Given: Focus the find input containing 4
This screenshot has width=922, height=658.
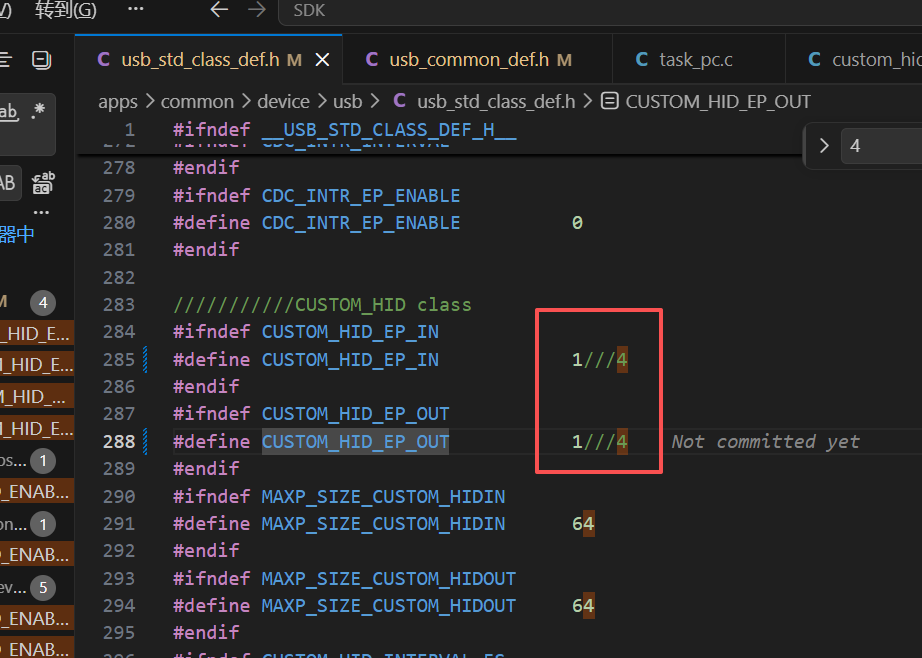Looking at the screenshot, I should (x=882, y=146).
